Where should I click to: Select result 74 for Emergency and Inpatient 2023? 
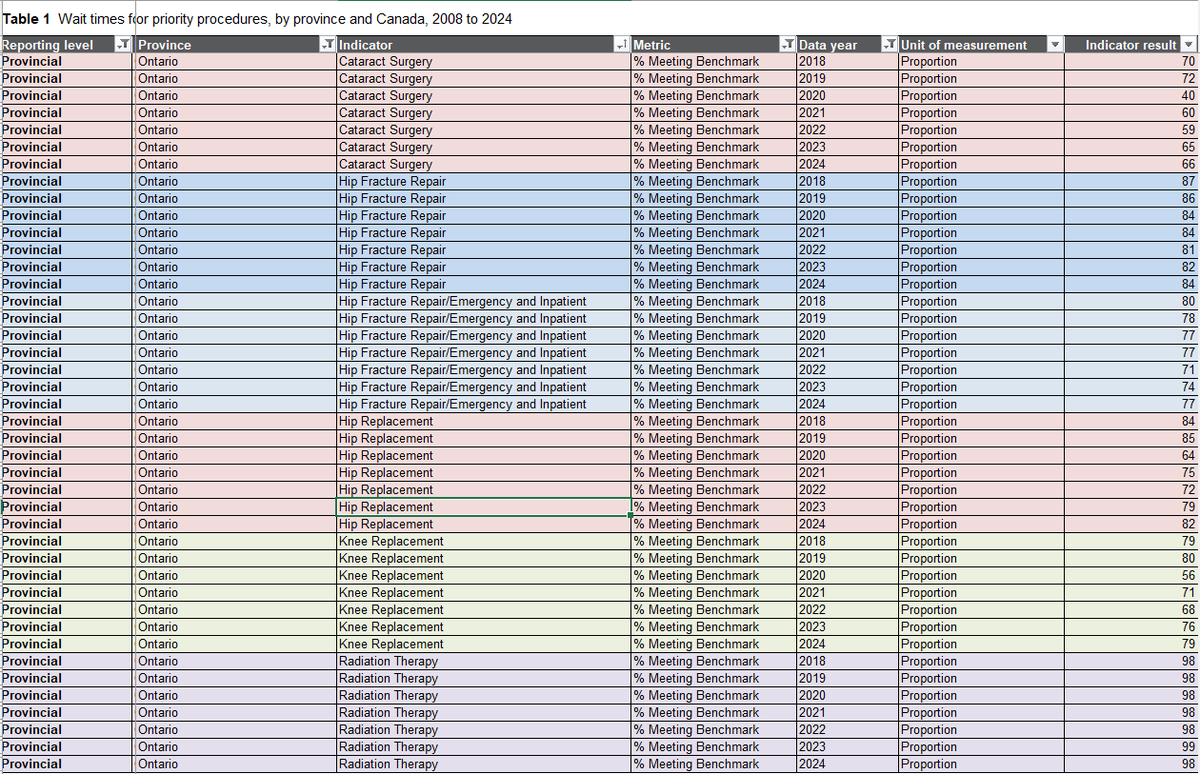(1131, 386)
